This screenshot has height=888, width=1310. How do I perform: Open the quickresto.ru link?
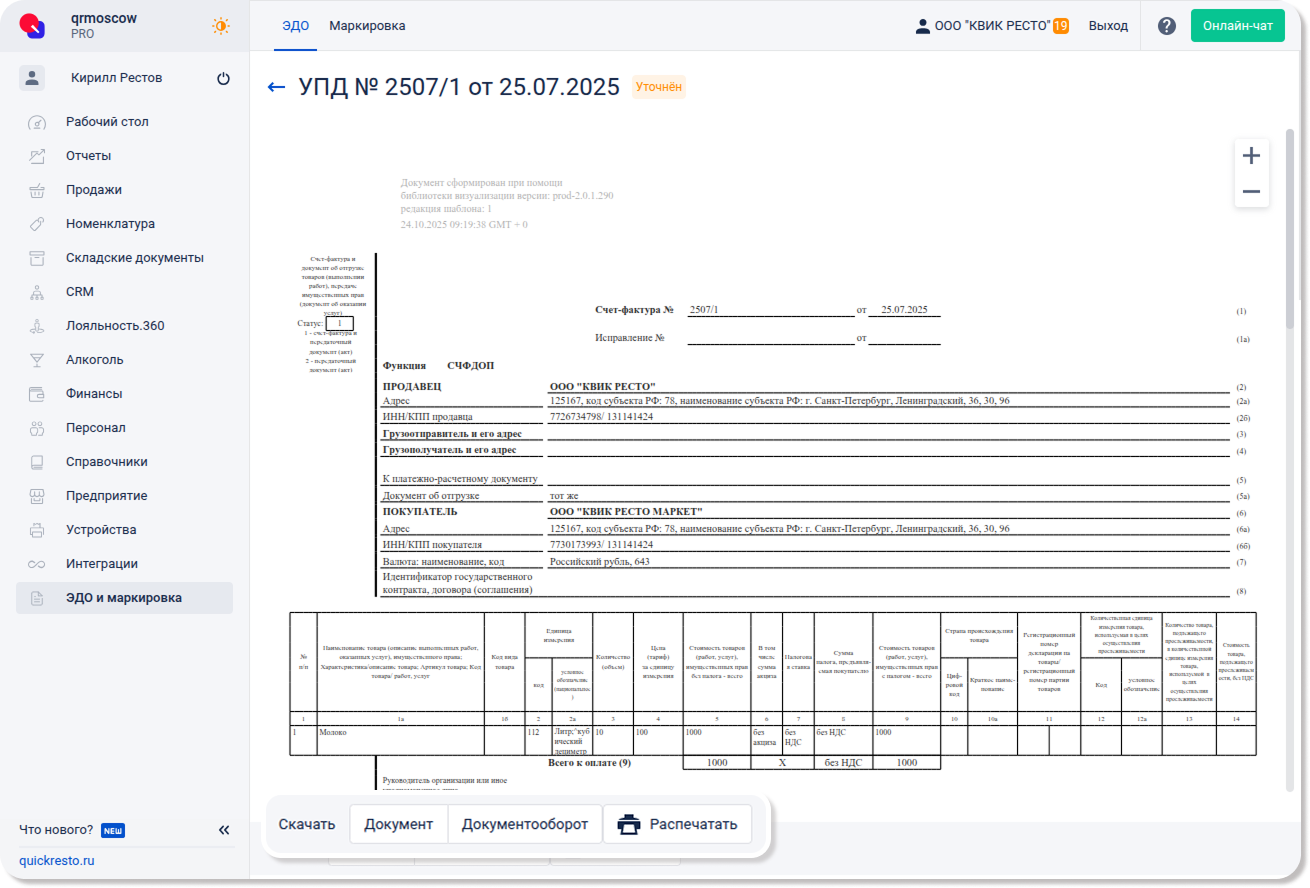(x=56, y=861)
